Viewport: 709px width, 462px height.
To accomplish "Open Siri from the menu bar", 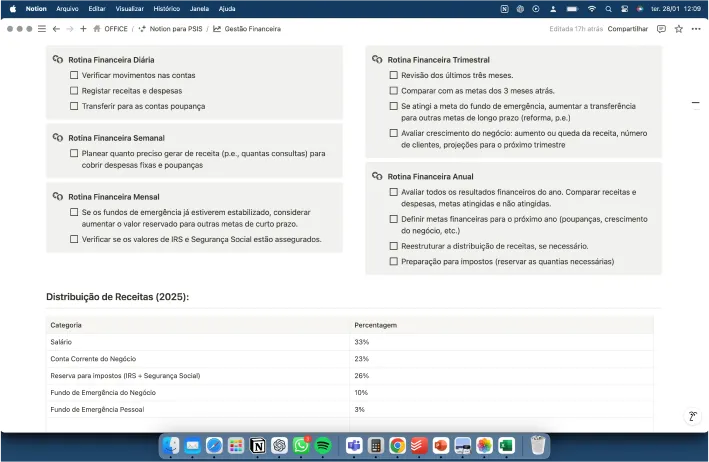I will click(x=639, y=9).
